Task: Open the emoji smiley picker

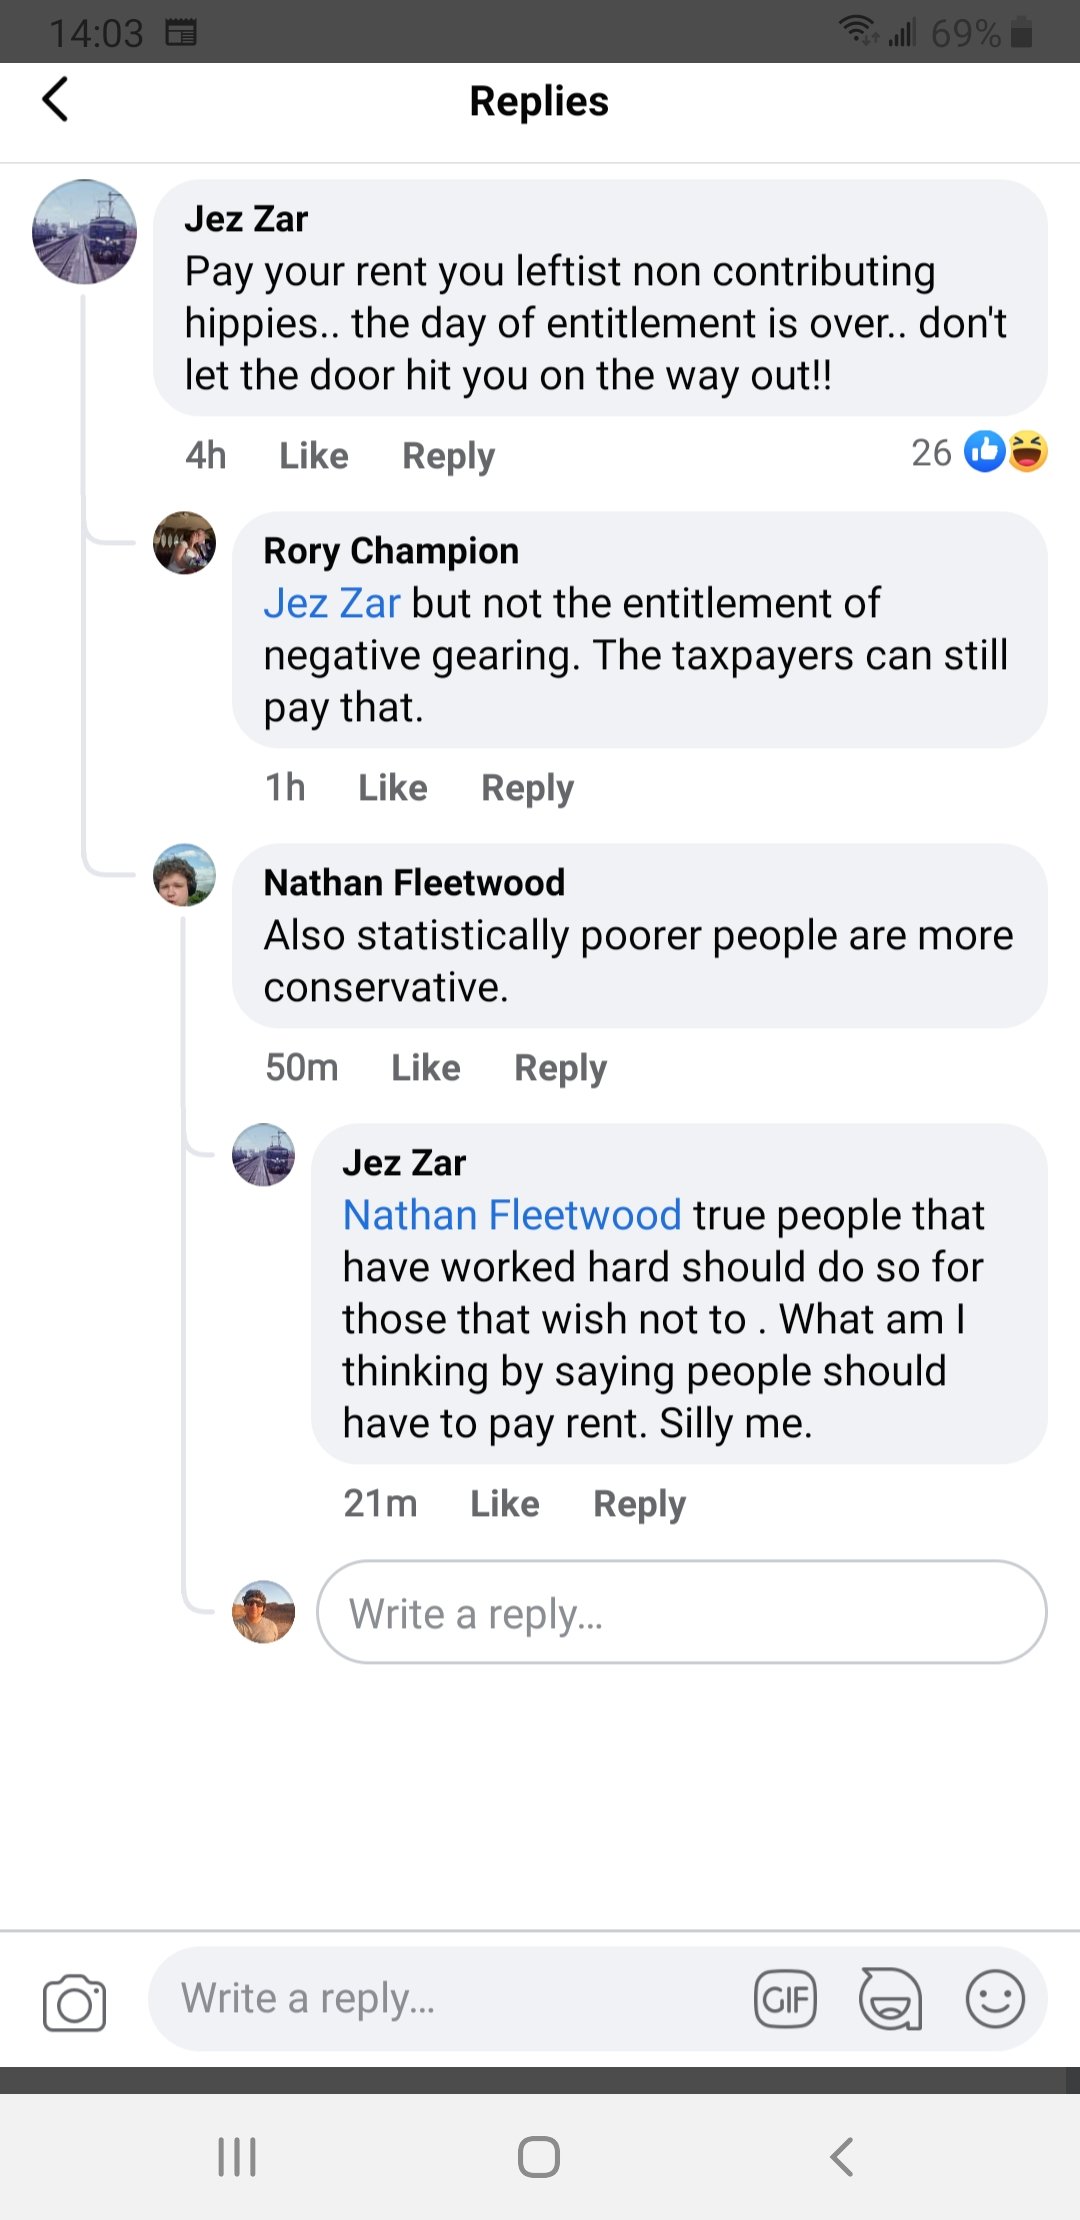Action: (x=995, y=2000)
